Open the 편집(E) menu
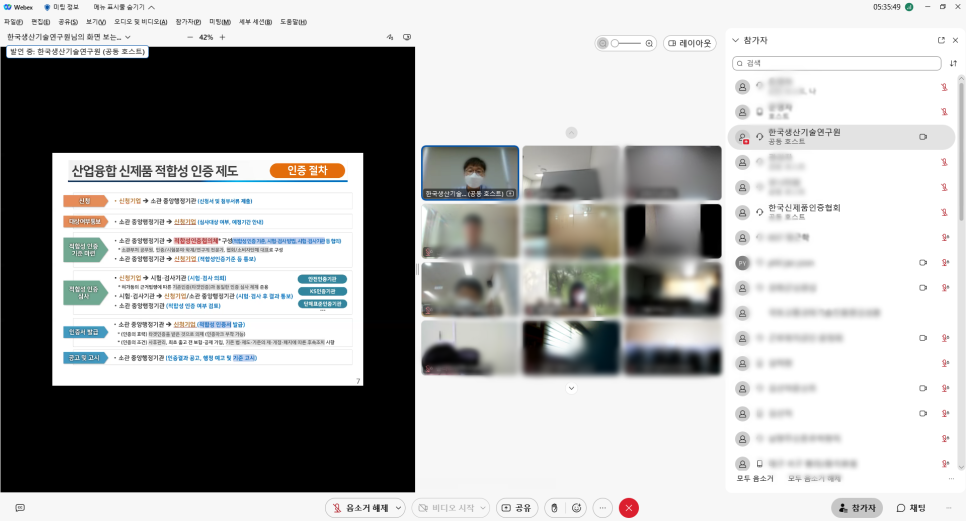966x521 pixels. tap(41, 22)
